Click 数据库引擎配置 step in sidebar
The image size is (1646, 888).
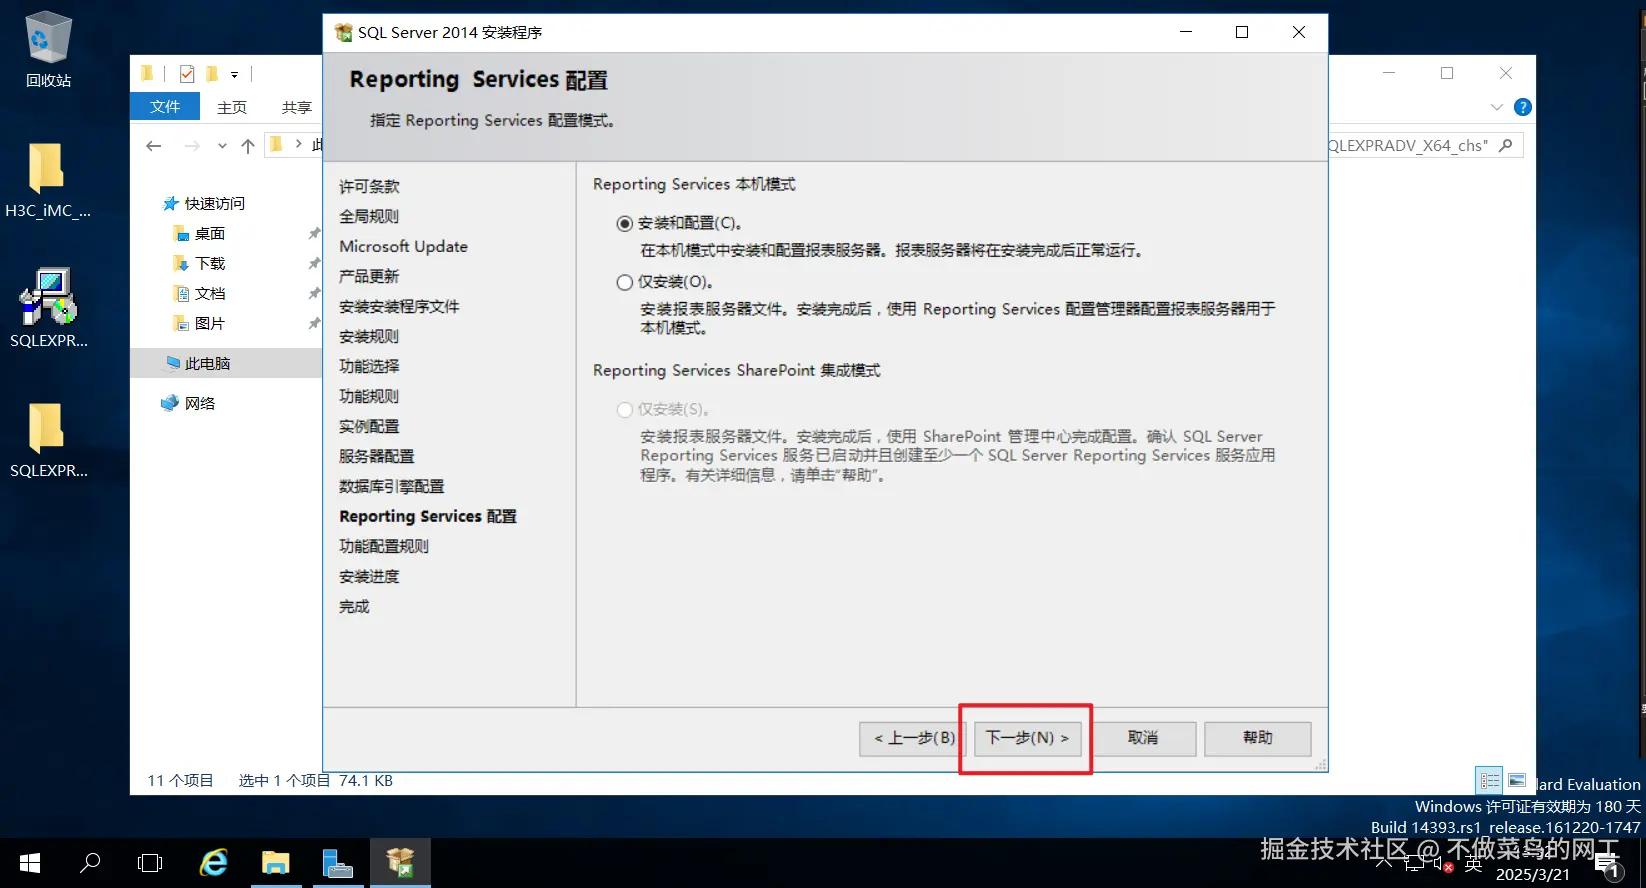click(391, 486)
